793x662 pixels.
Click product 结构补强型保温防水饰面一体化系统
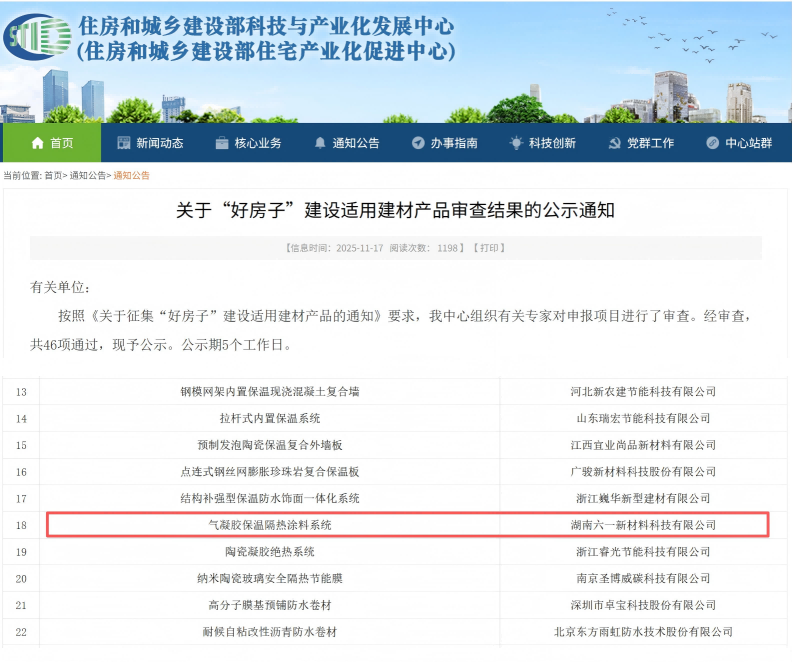(x=270, y=498)
